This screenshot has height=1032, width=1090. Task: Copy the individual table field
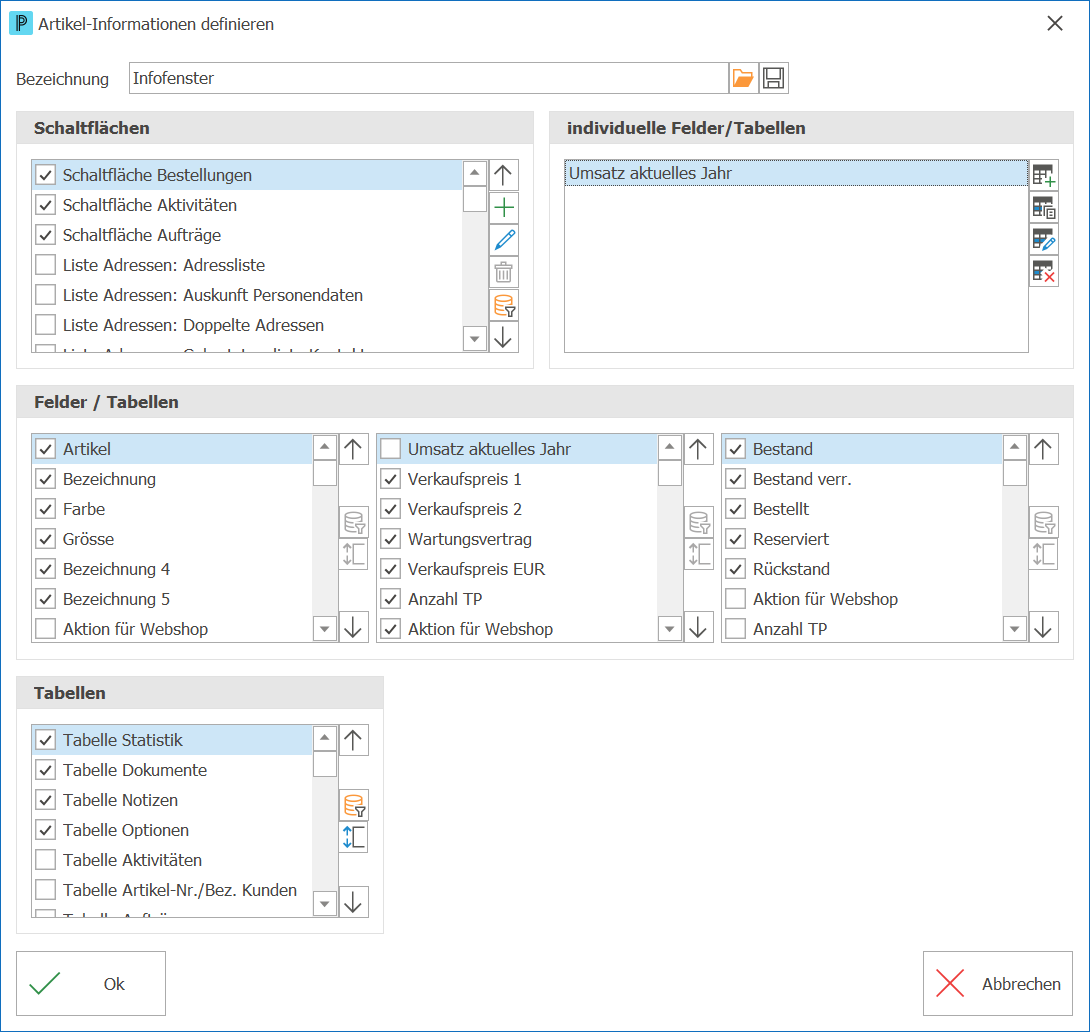tap(1043, 207)
